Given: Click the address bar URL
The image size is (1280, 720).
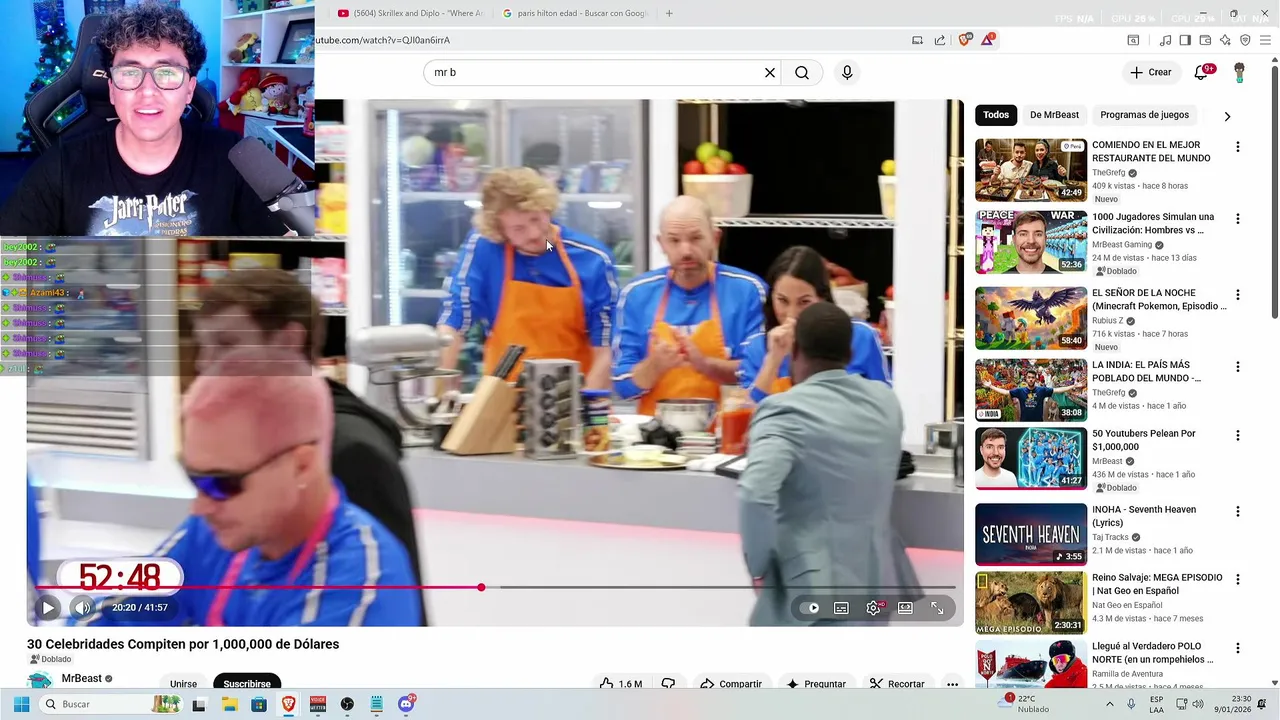Looking at the screenshot, I should coord(383,40).
